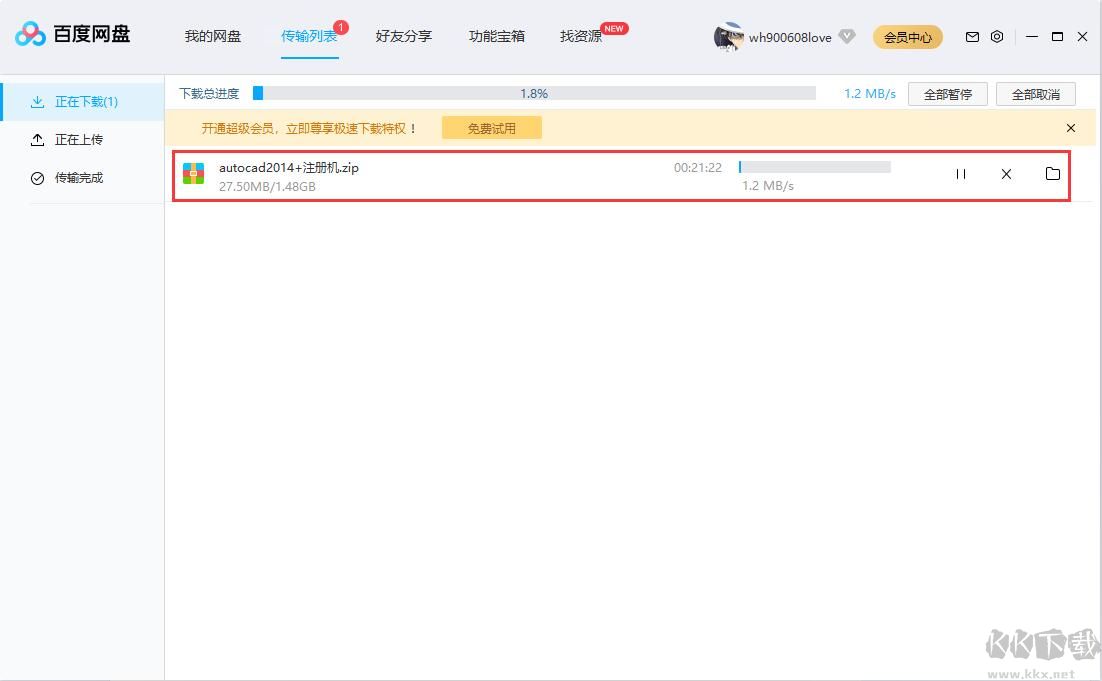This screenshot has width=1102, height=681.
Task: Switch to the 我的网盘 tab
Action: (x=213, y=36)
